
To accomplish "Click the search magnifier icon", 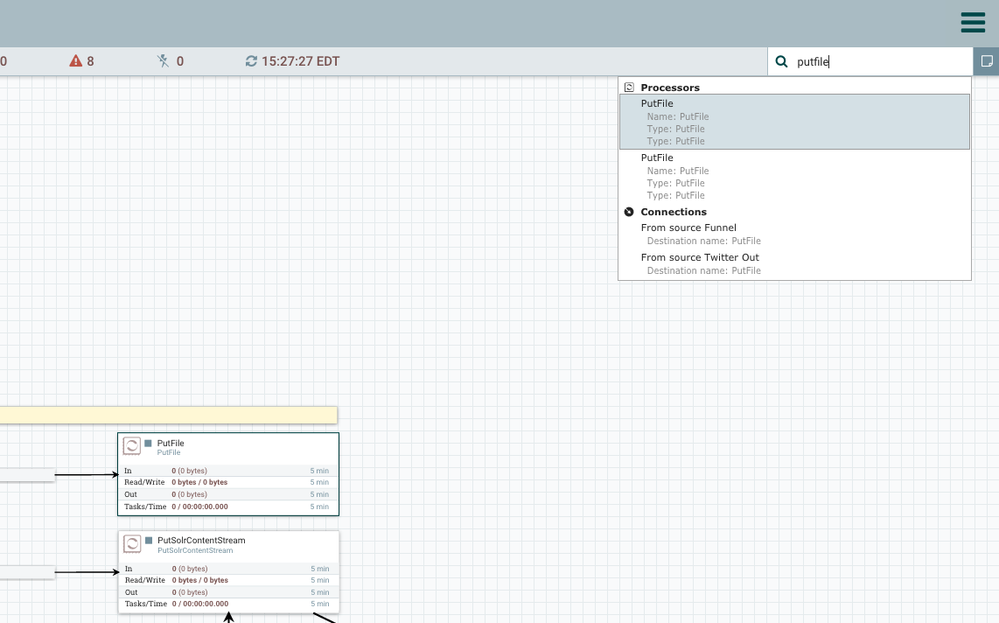I will (x=782, y=62).
